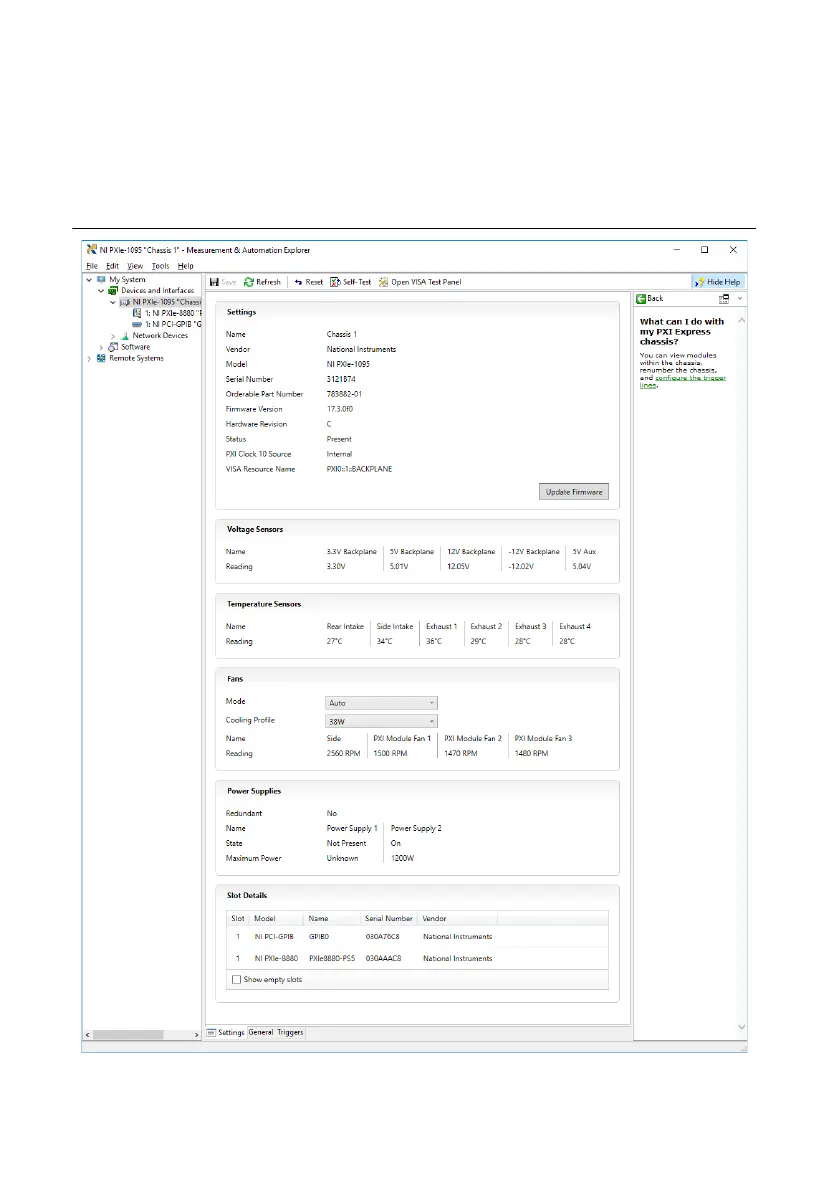Click tree scrollbar right arrow
This screenshot has width=840, height=1192.
point(197,1035)
